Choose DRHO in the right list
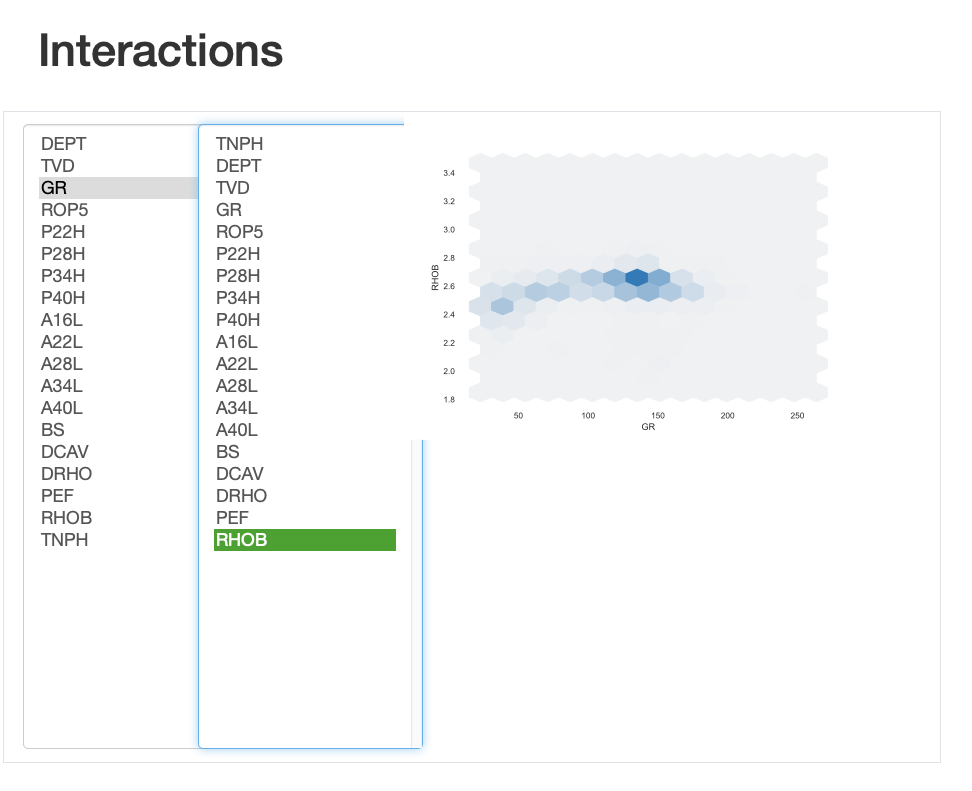This screenshot has height=791, width=972. click(241, 496)
